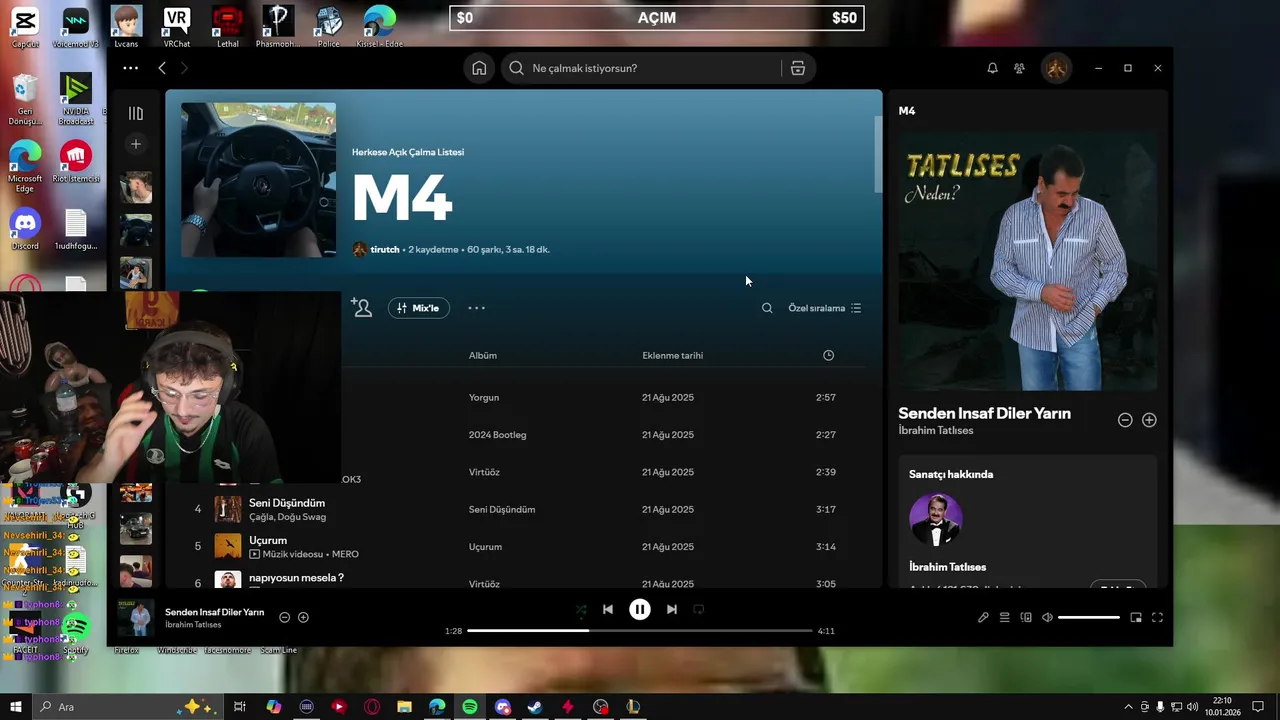The image size is (1280, 720).
Task: Hide the now-playing song with minus icon in player bar
Action: click(284, 618)
